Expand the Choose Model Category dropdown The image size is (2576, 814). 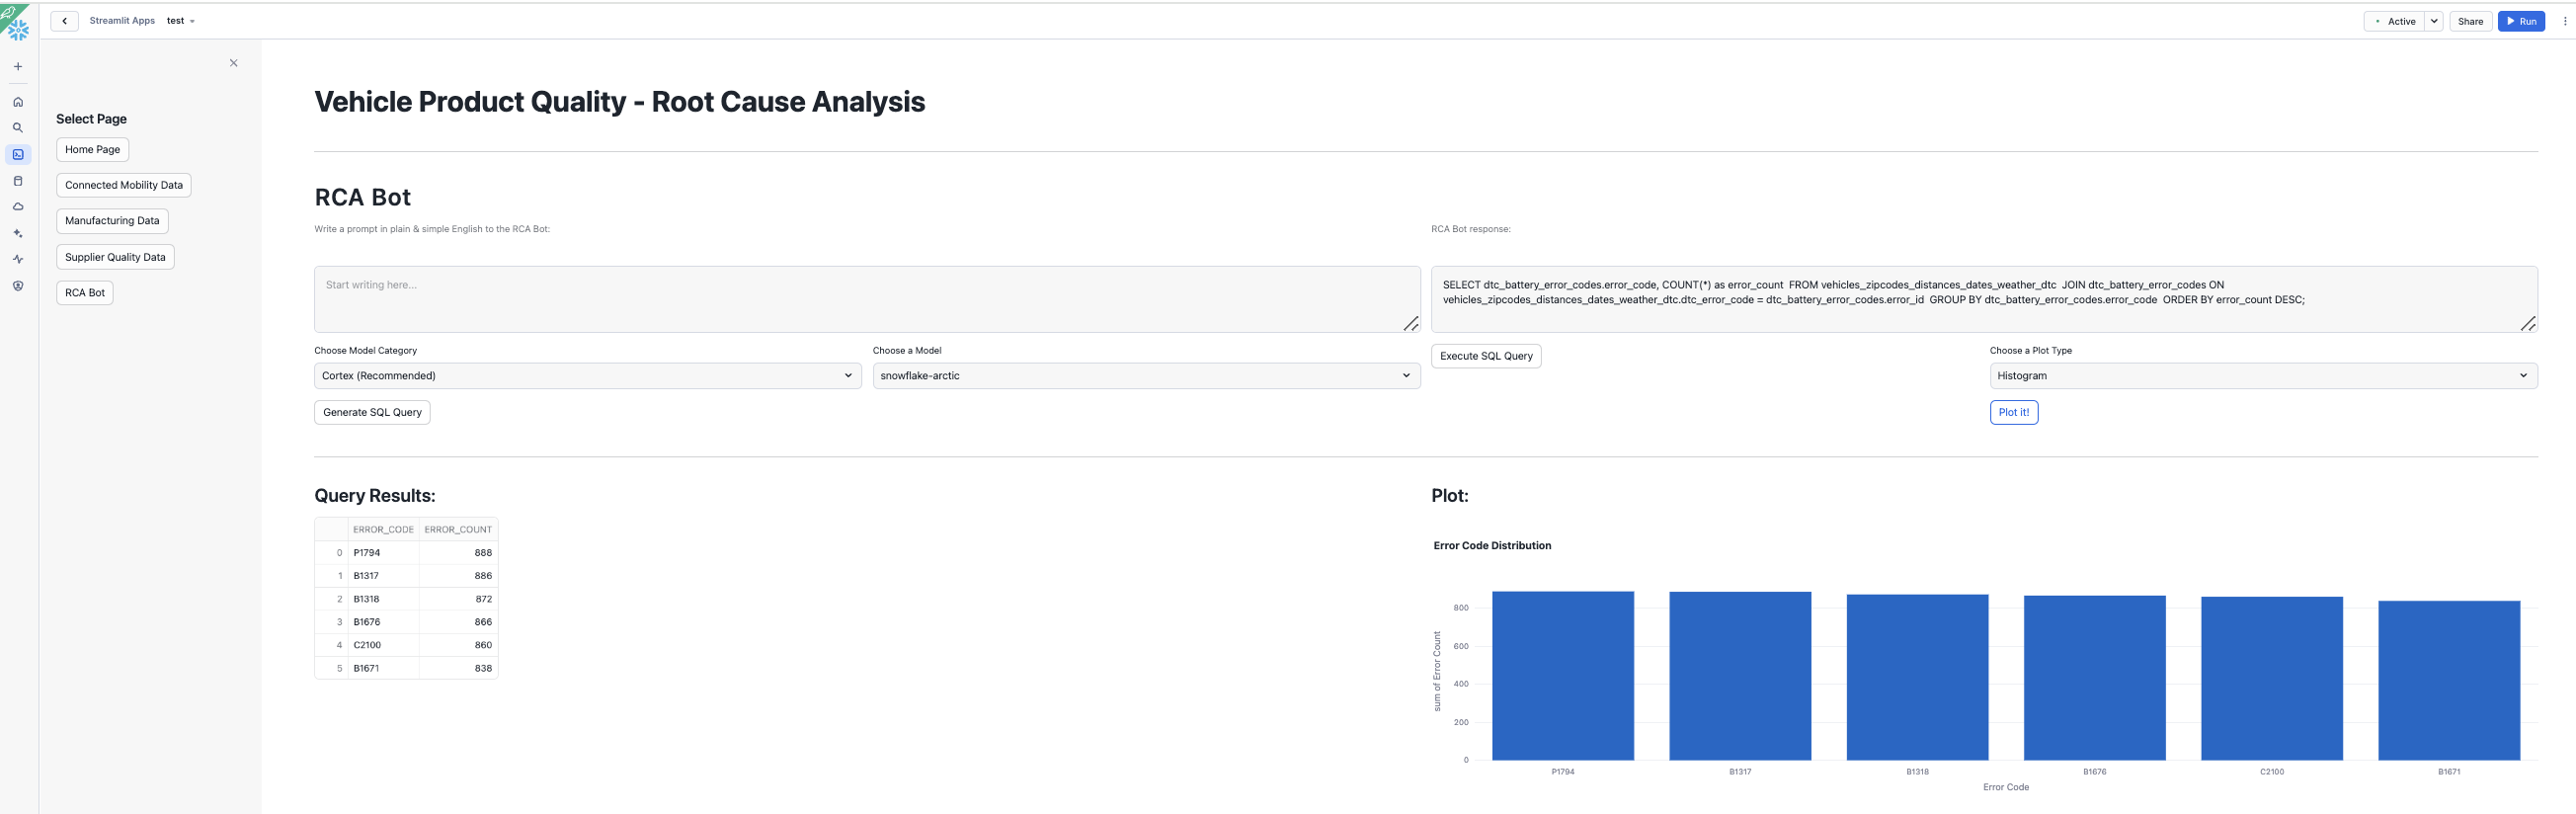(587, 376)
